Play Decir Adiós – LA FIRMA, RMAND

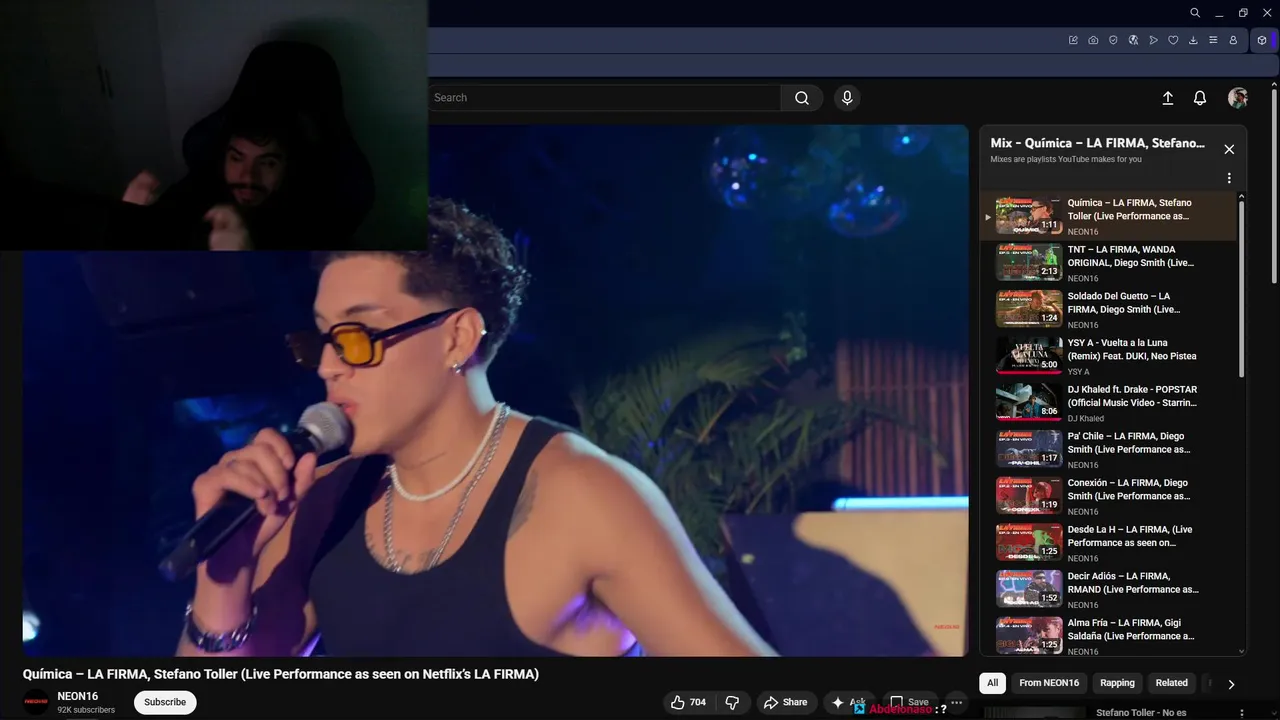1110,590
